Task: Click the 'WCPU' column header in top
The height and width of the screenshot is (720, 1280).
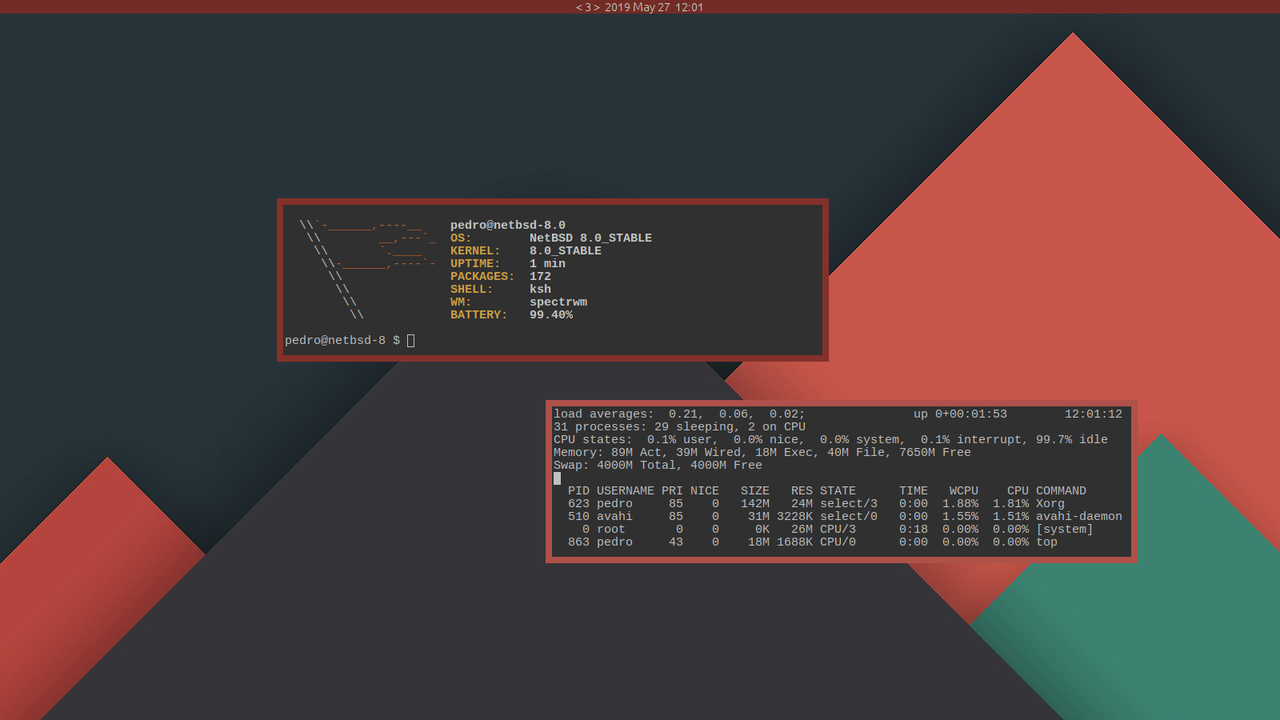Action: (x=964, y=491)
